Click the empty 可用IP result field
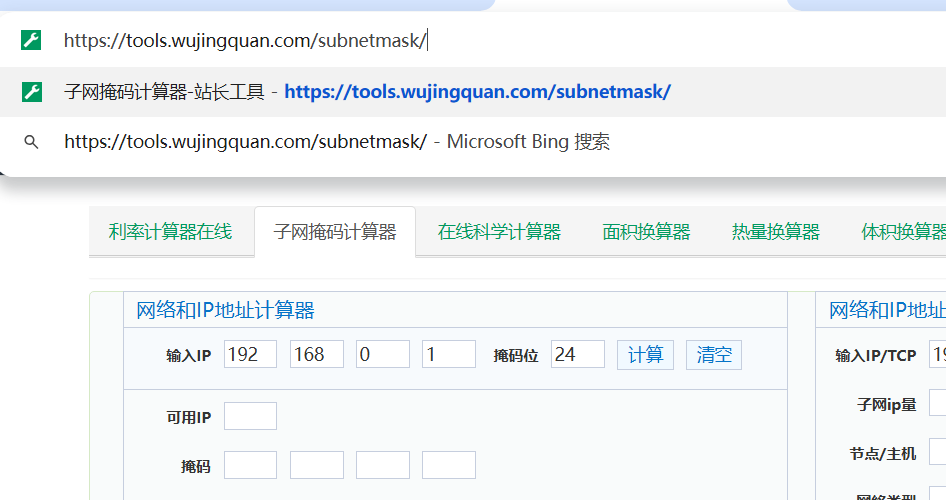The width and height of the screenshot is (946, 500). pos(250,417)
